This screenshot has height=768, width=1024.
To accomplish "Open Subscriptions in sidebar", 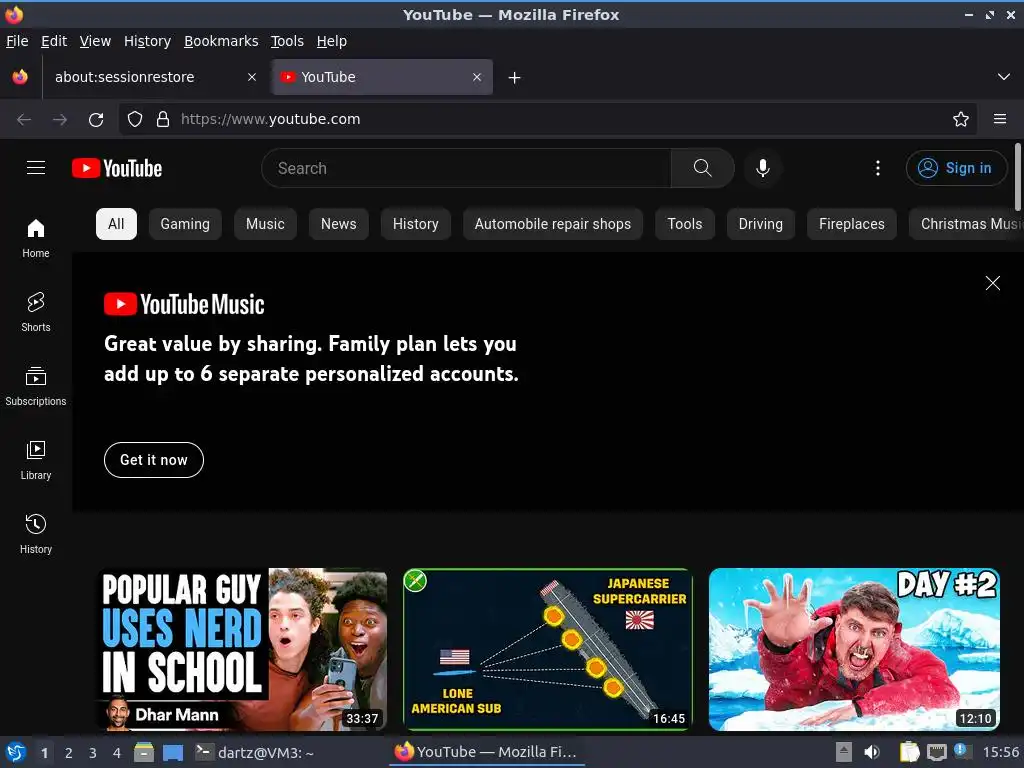I will (x=36, y=387).
